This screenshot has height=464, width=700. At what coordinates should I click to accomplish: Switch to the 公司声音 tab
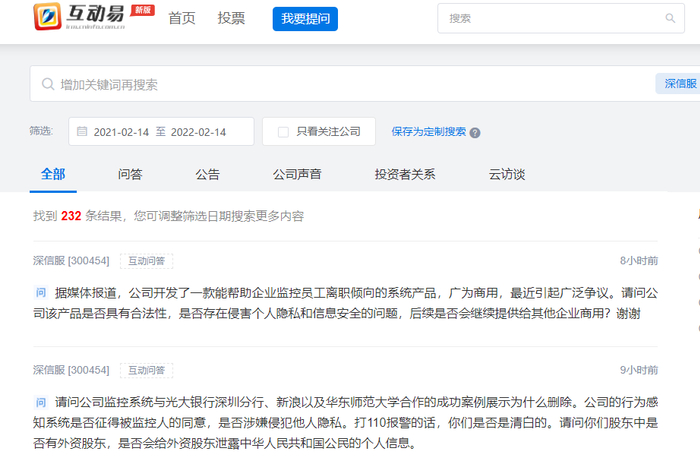coord(297,174)
